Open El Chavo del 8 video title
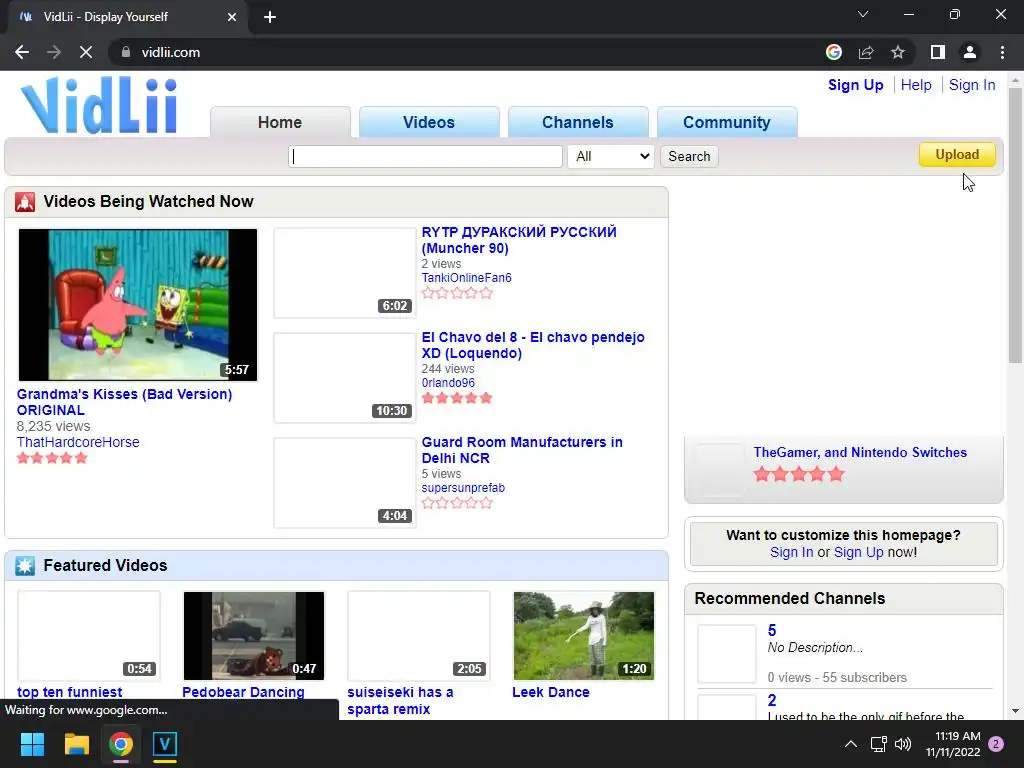1024x768 pixels. 533,345
